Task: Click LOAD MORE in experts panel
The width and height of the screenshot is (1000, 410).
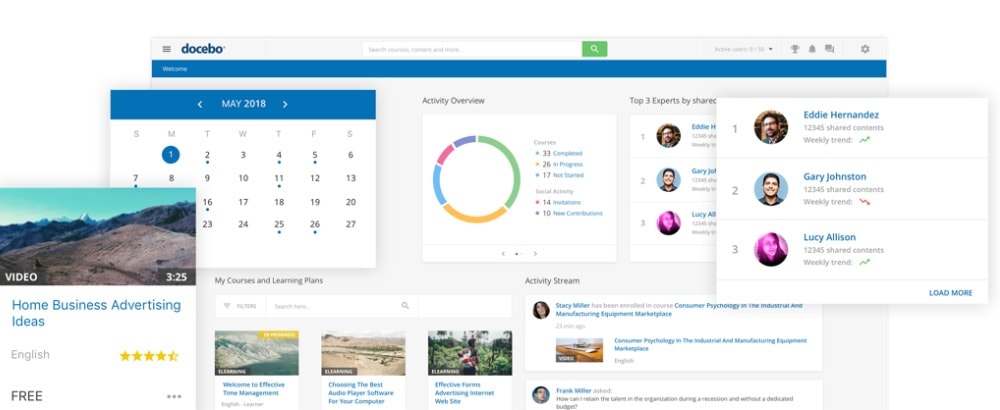Action: coord(950,293)
